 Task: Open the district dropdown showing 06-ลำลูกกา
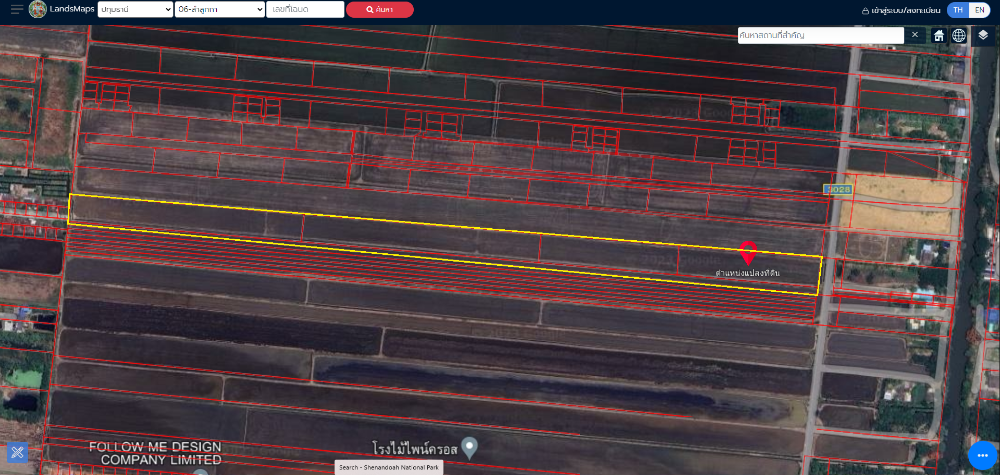[220, 10]
